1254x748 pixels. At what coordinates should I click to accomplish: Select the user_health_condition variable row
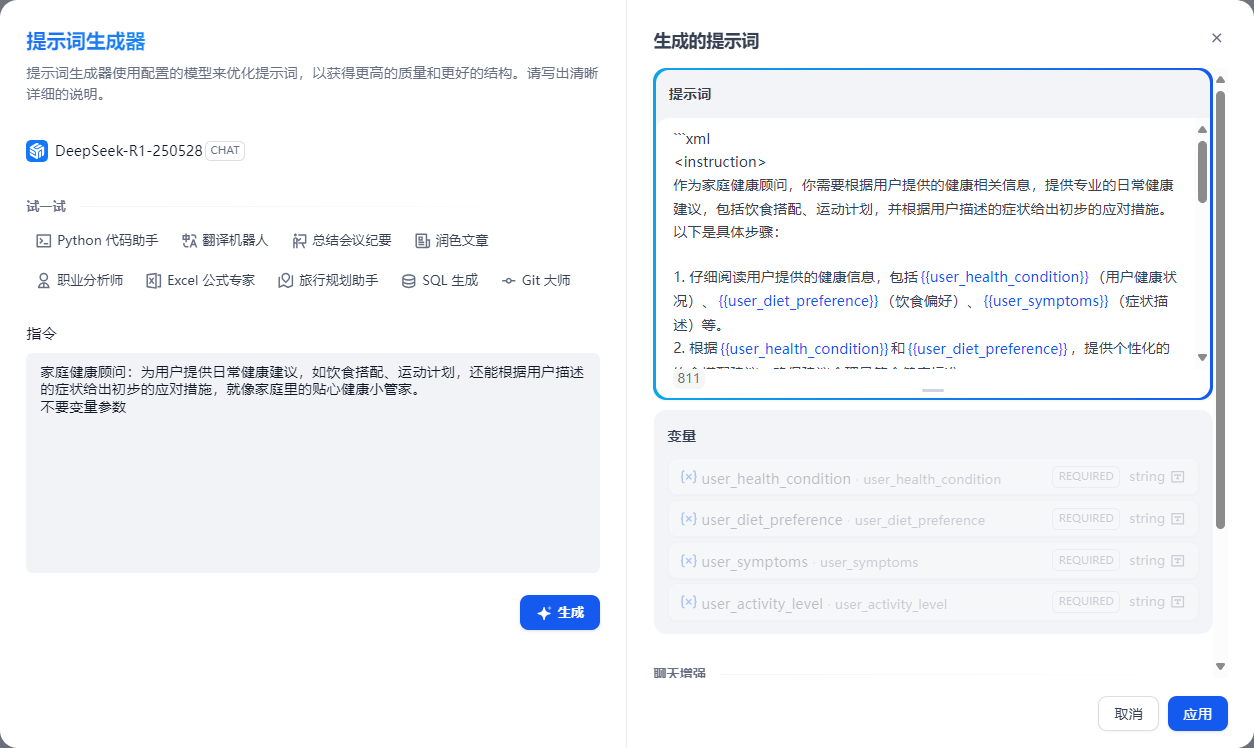coord(933,477)
